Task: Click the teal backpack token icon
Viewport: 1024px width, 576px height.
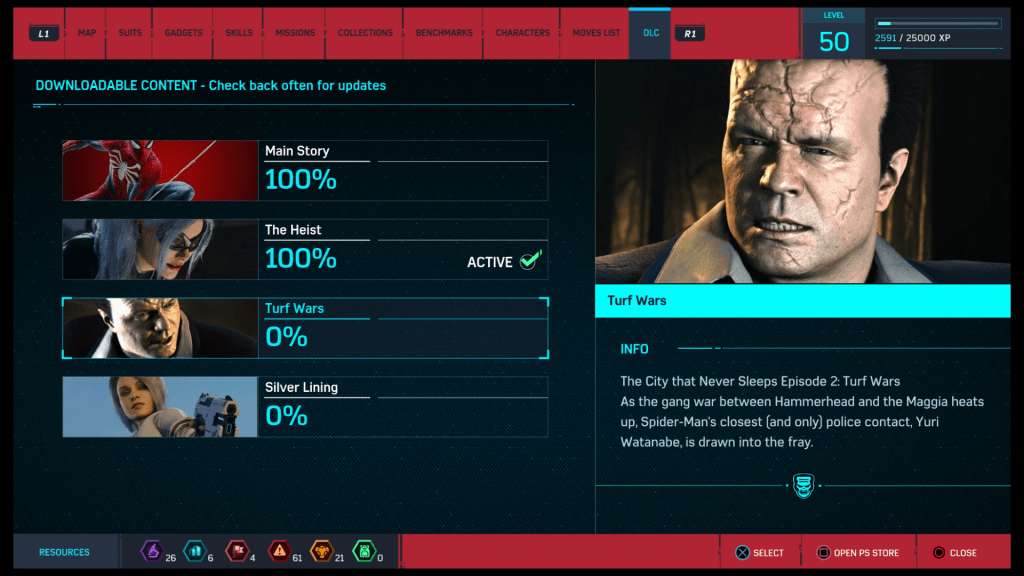Action: 194,551
